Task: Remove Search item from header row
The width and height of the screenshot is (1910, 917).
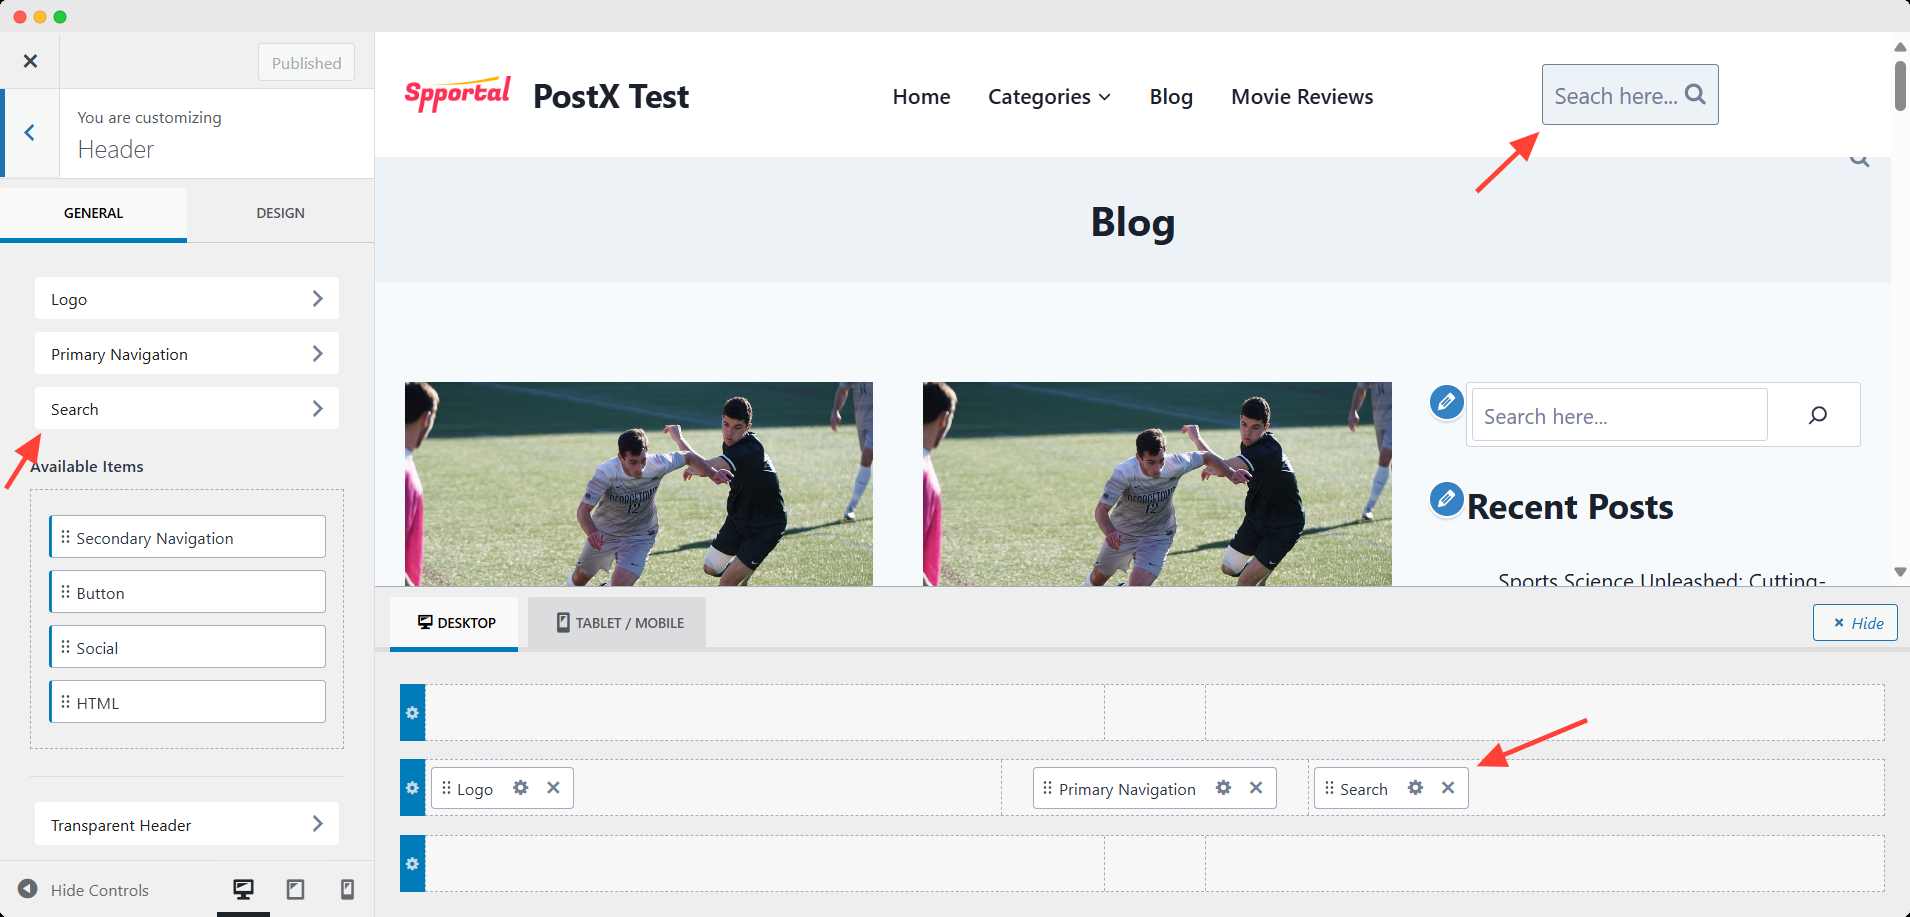Action: [1448, 788]
